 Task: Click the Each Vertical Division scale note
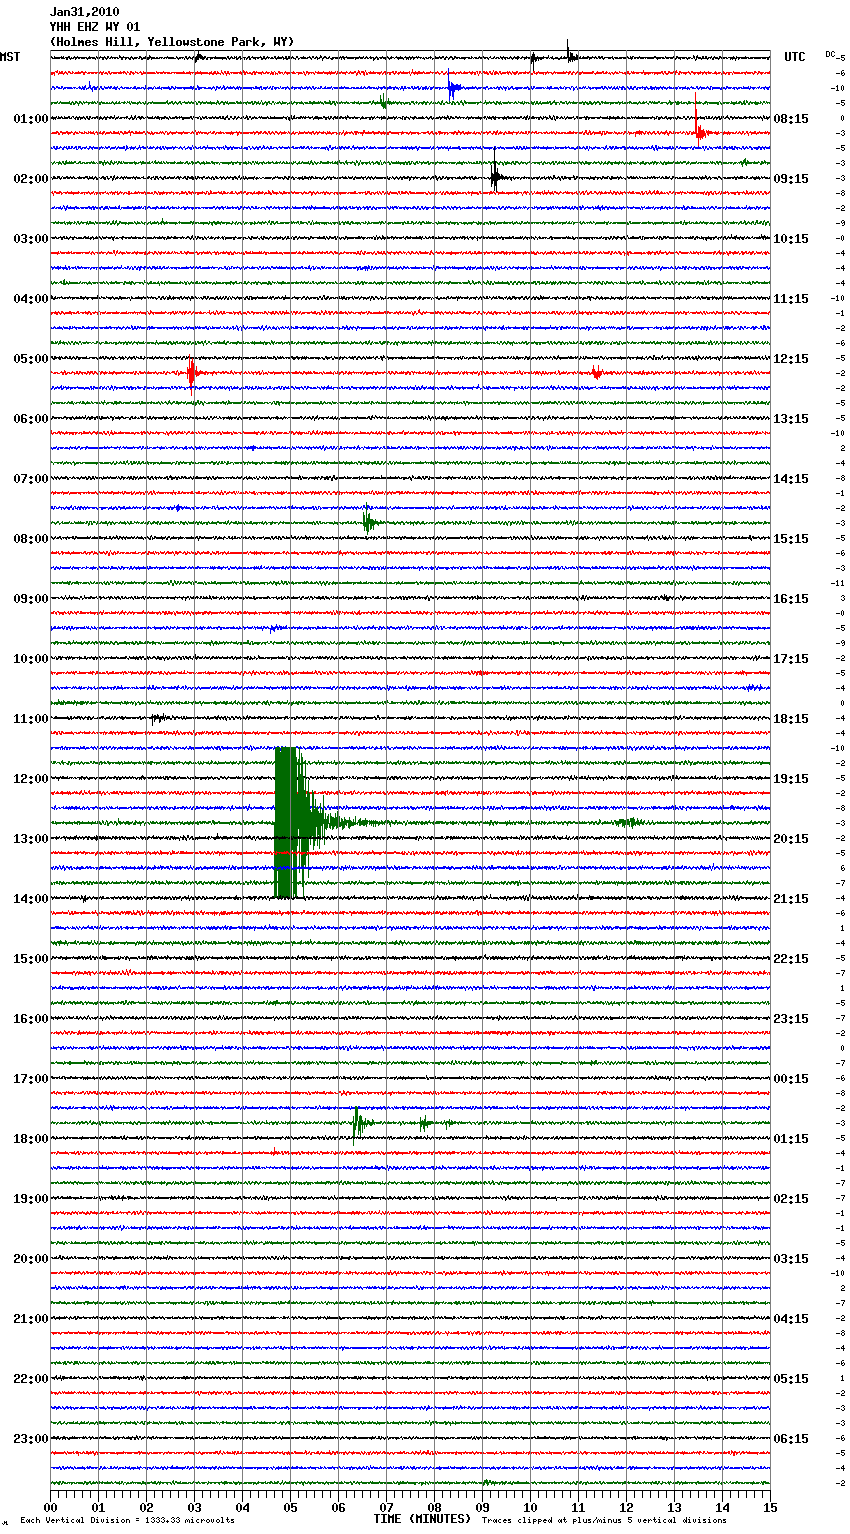[x=127, y=1520]
